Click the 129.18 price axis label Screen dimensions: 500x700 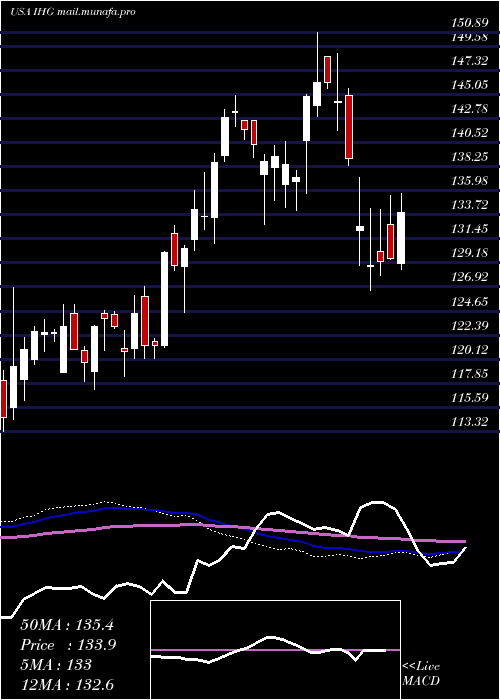click(x=471, y=253)
